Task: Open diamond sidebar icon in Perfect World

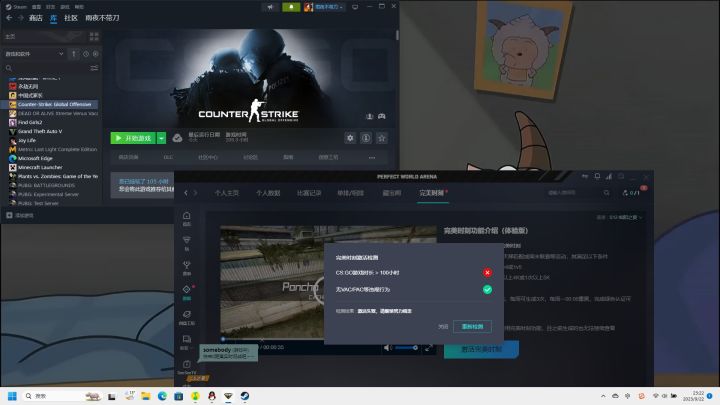Action: pos(186,292)
